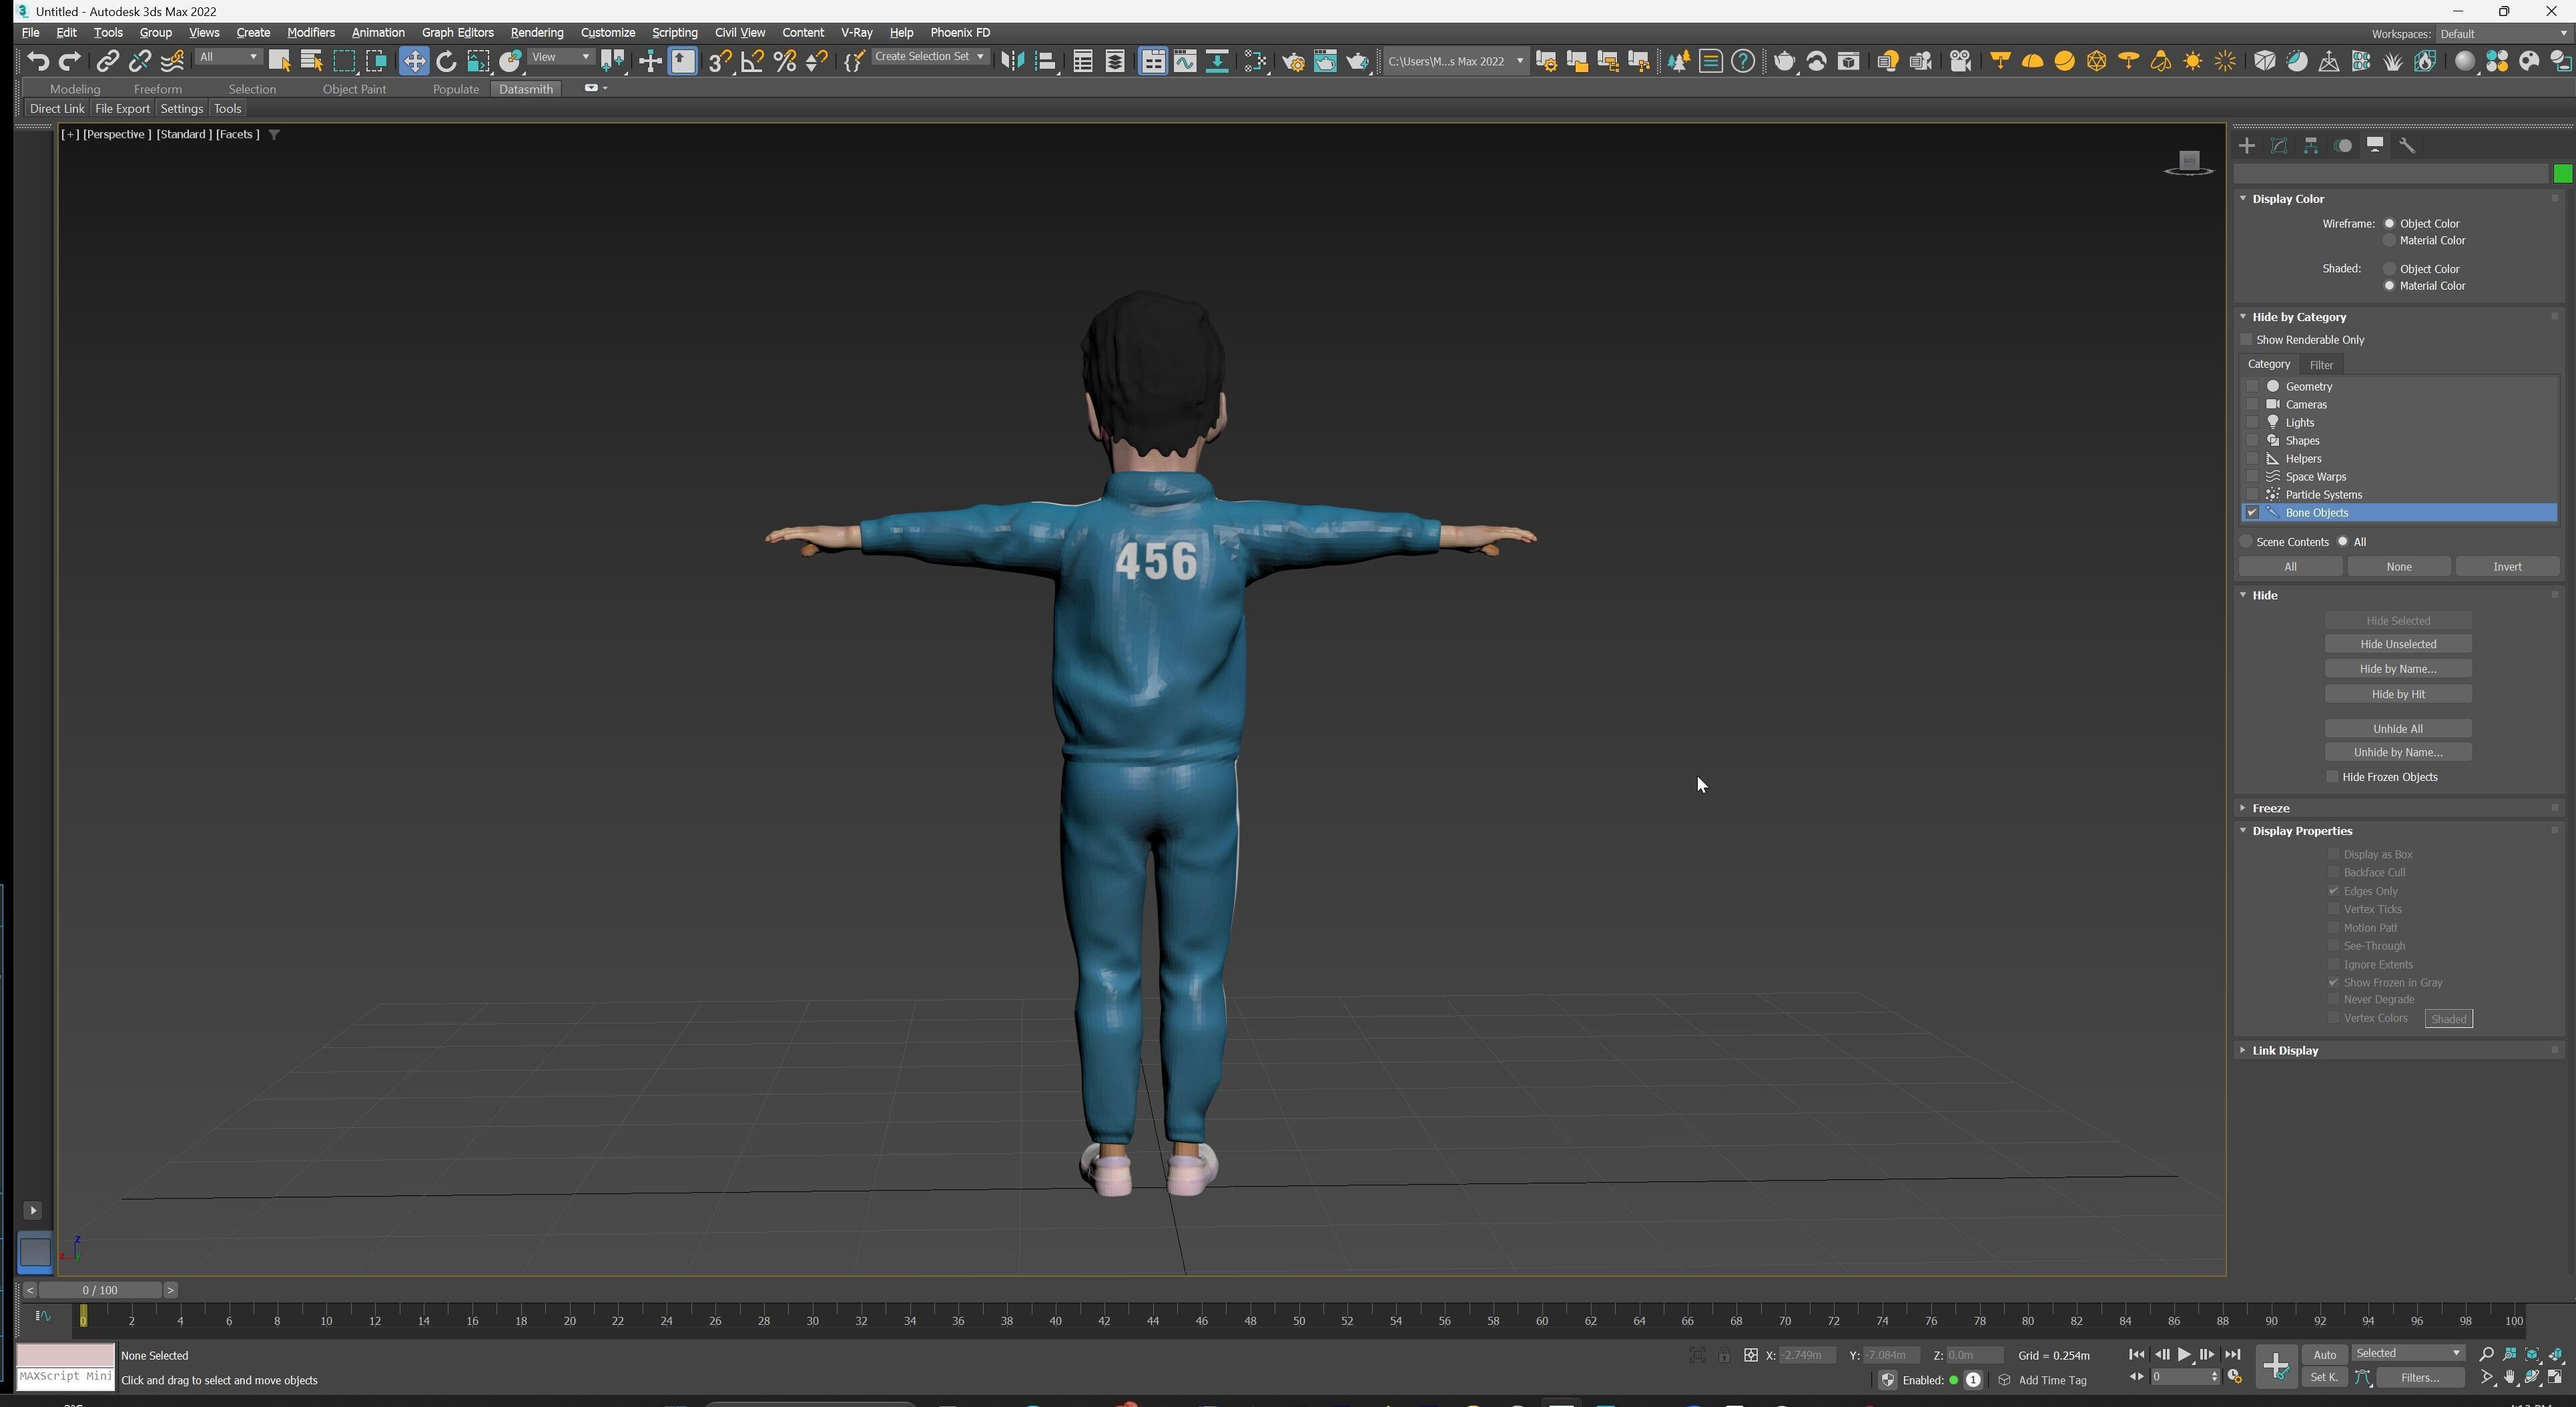Click the Hide by Name button

(2397, 669)
